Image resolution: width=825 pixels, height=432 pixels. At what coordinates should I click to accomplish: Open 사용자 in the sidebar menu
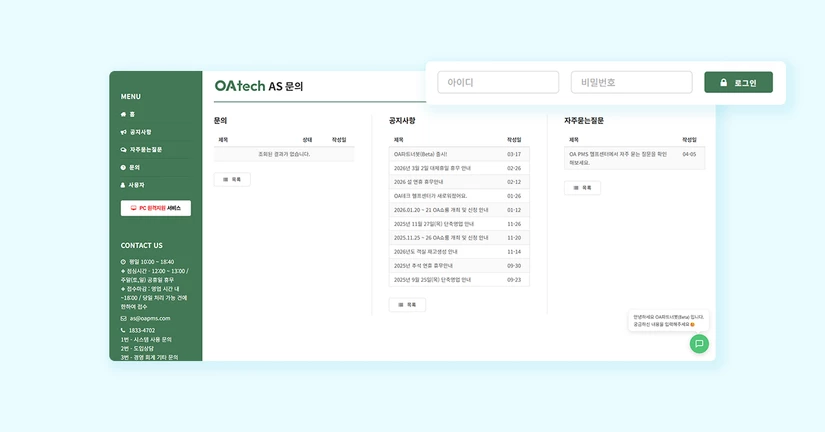[x=133, y=185]
